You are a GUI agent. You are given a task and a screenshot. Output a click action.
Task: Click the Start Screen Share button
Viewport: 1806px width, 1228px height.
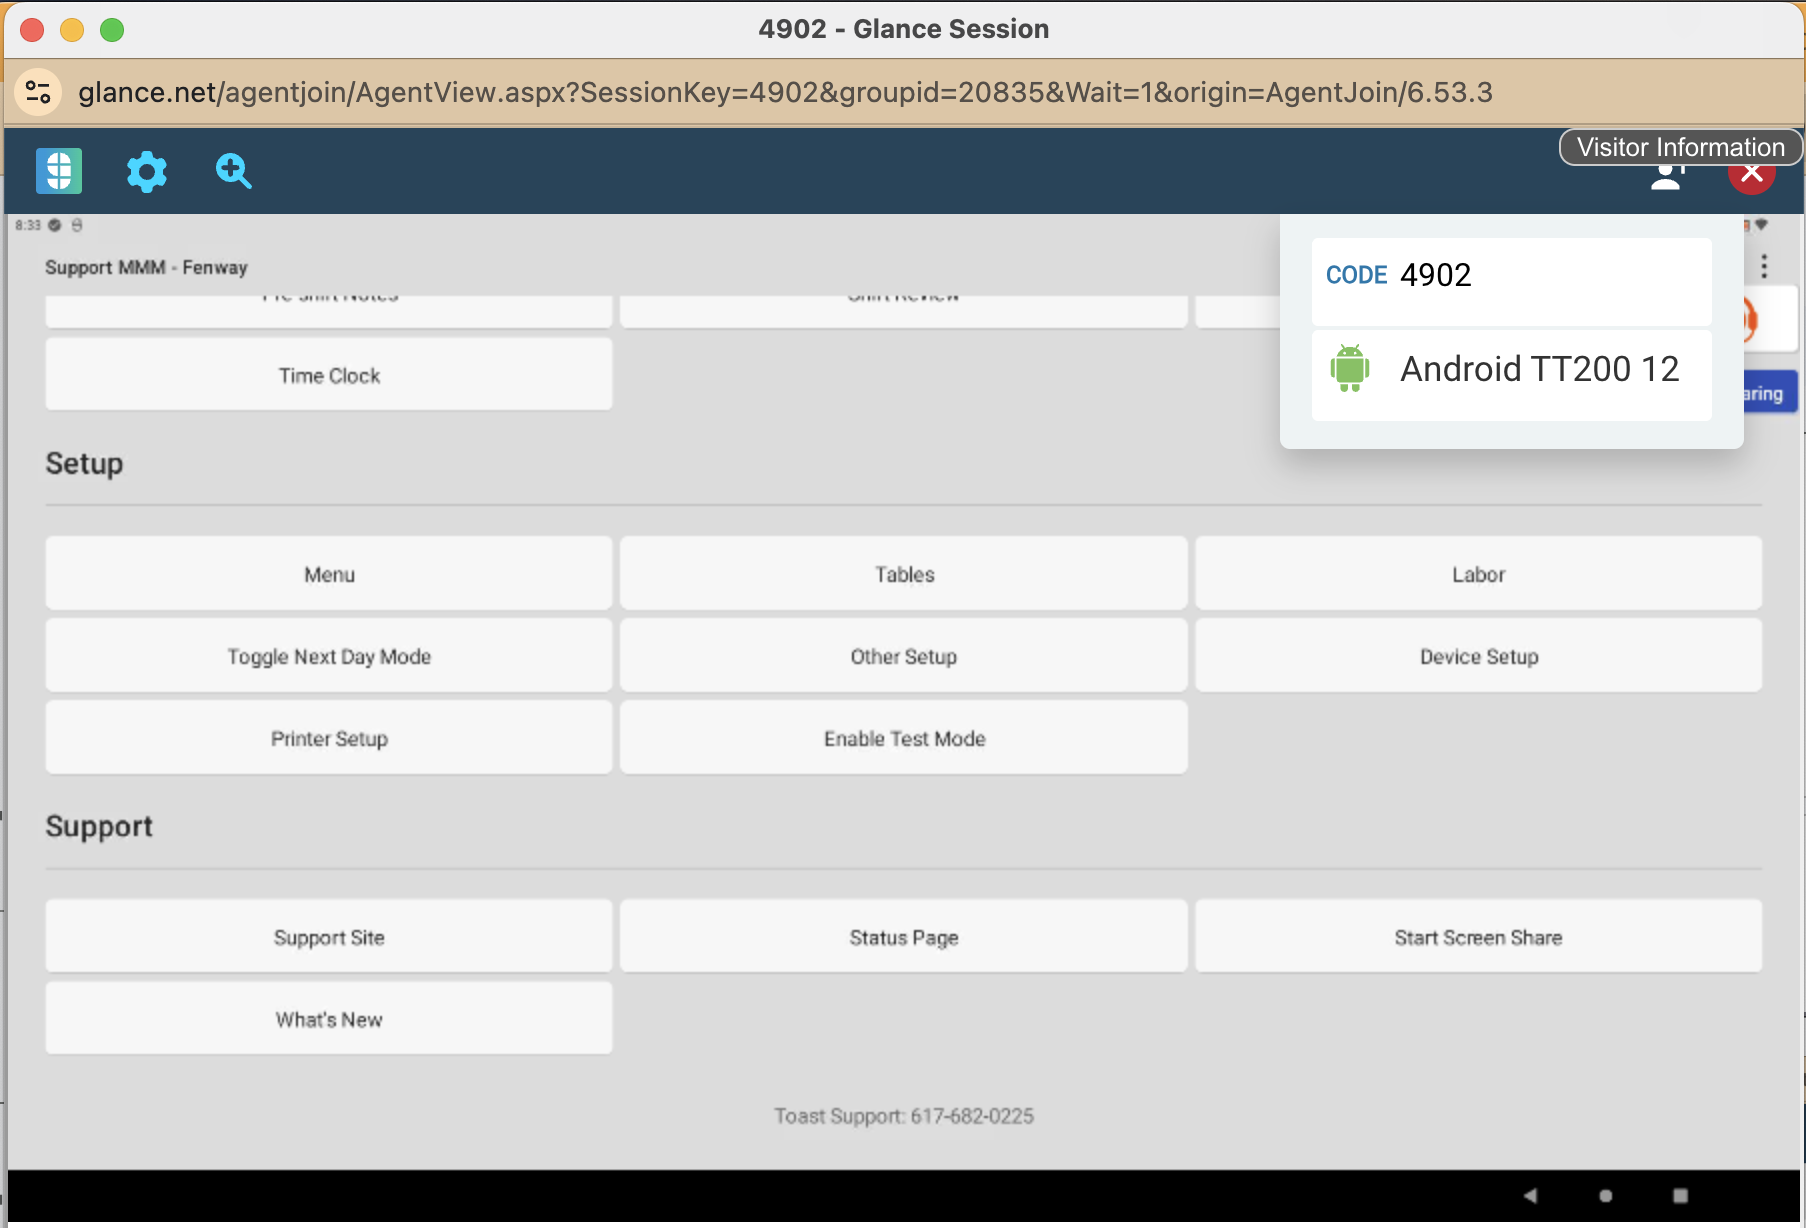point(1478,937)
